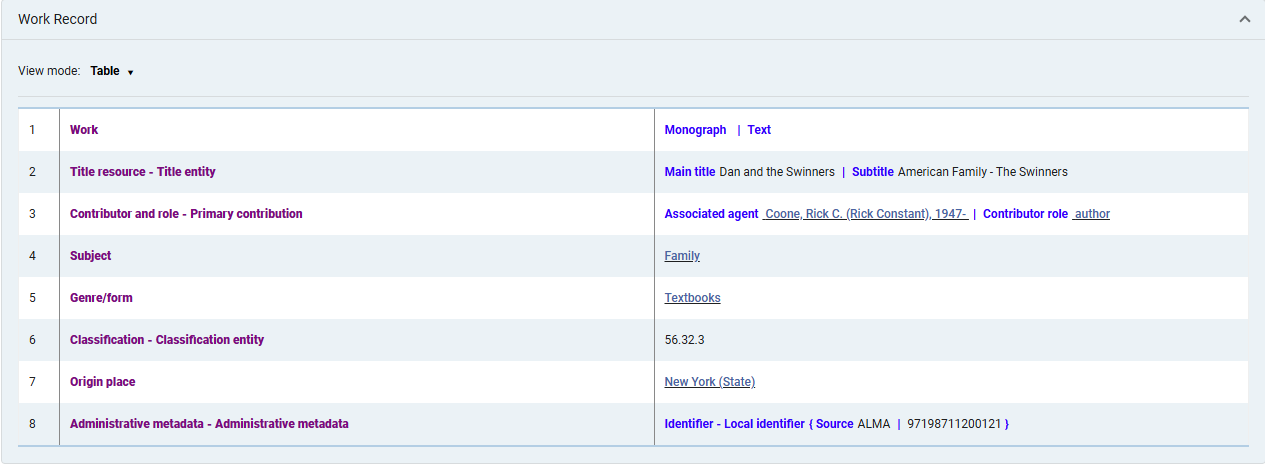Image resolution: width=1265 pixels, height=467 pixels.
Task: Click row number 8 cell
Action: tap(38, 424)
